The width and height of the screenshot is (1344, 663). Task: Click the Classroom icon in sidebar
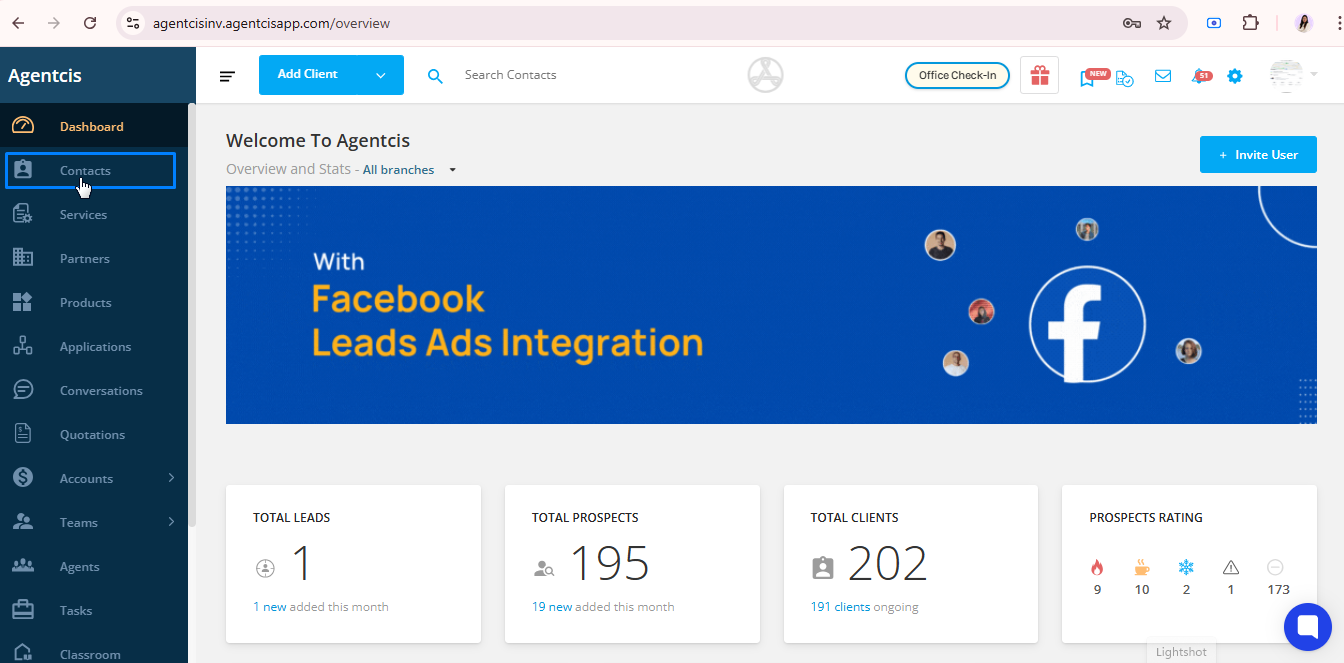tap(23, 652)
